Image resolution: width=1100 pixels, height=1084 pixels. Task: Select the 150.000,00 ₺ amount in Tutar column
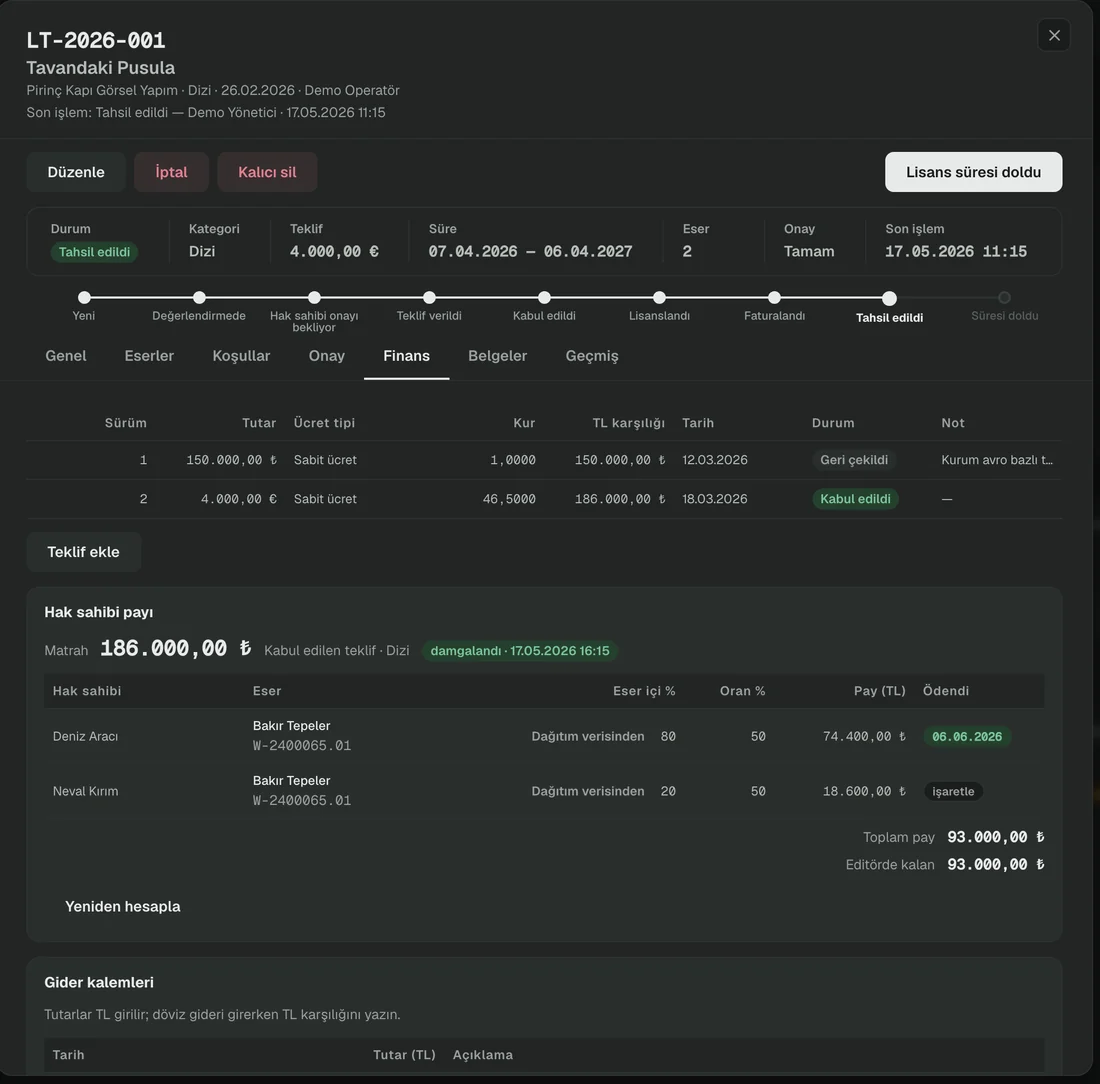(x=232, y=460)
